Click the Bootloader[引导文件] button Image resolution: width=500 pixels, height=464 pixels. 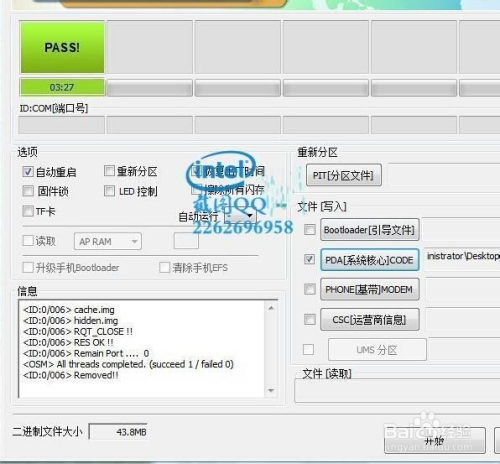(369, 230)
